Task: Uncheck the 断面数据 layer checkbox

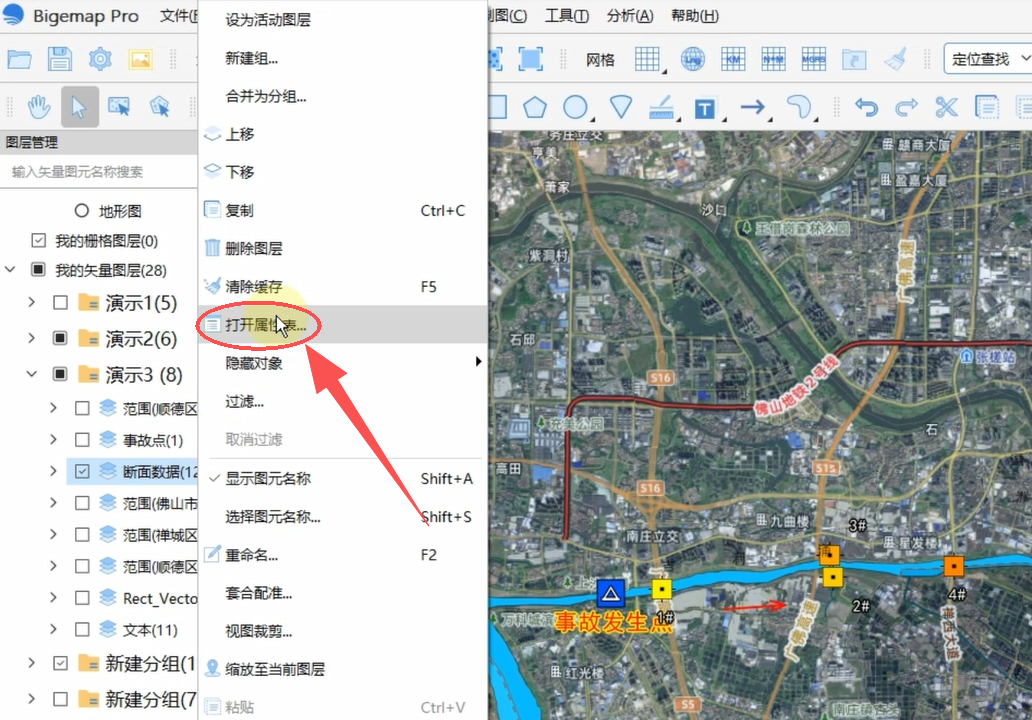Action: (82, 471)
